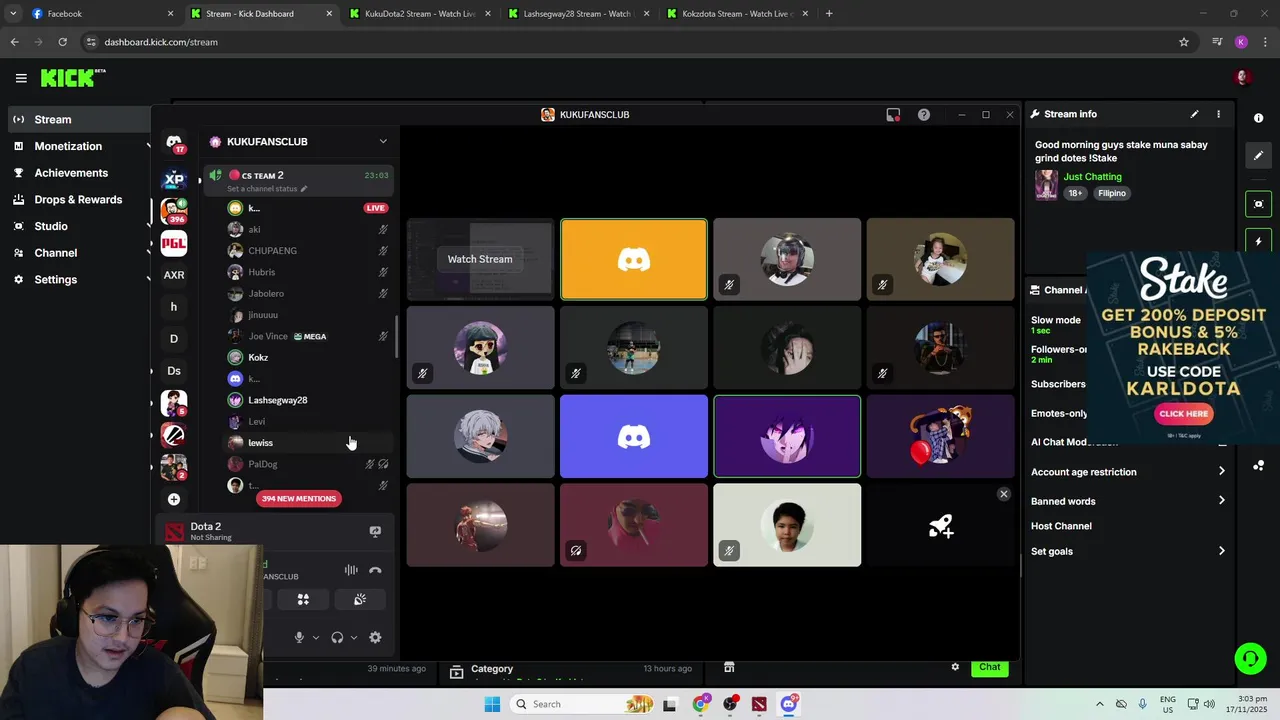
Task: Open Discord help icon
Action: point(924,115)
